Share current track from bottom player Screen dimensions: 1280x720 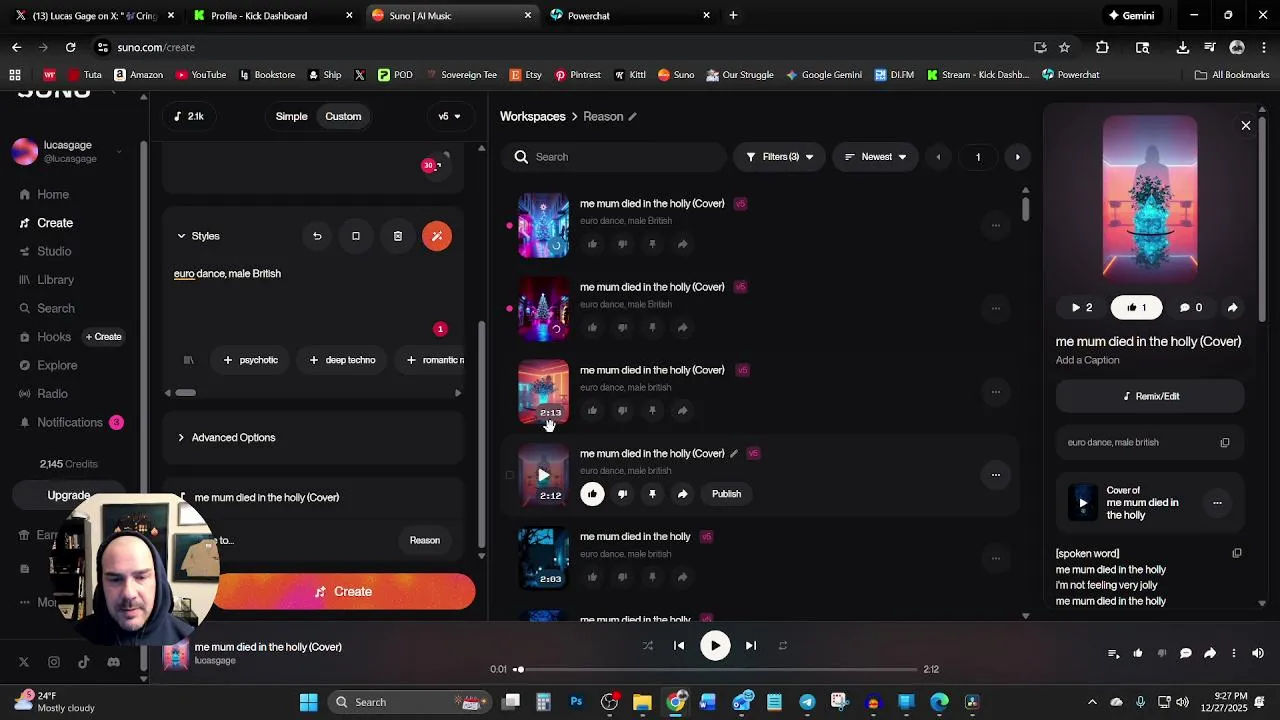point(1210,654)
